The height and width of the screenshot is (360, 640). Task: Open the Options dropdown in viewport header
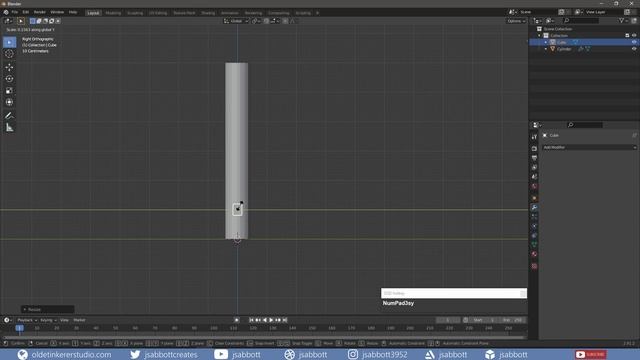click(x=516, y=21)
